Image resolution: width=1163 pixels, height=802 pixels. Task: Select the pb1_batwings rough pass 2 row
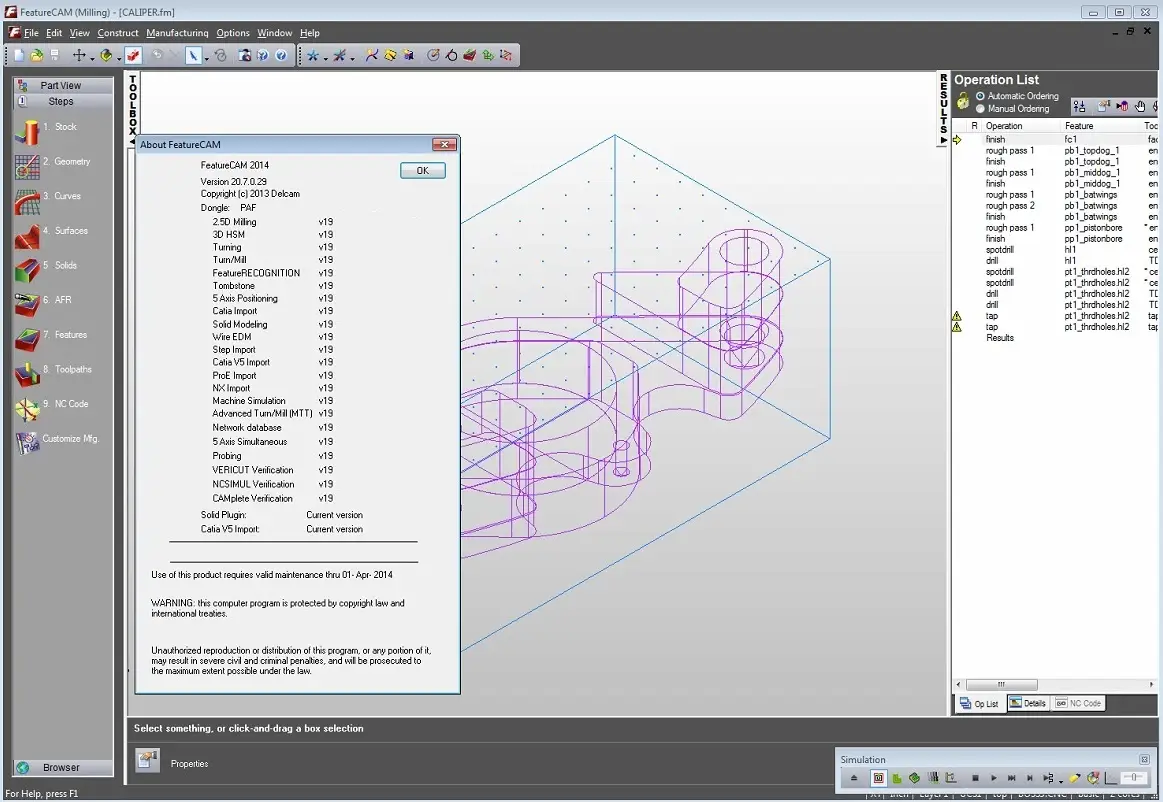pyautogui.click(x=1055, y=206)
